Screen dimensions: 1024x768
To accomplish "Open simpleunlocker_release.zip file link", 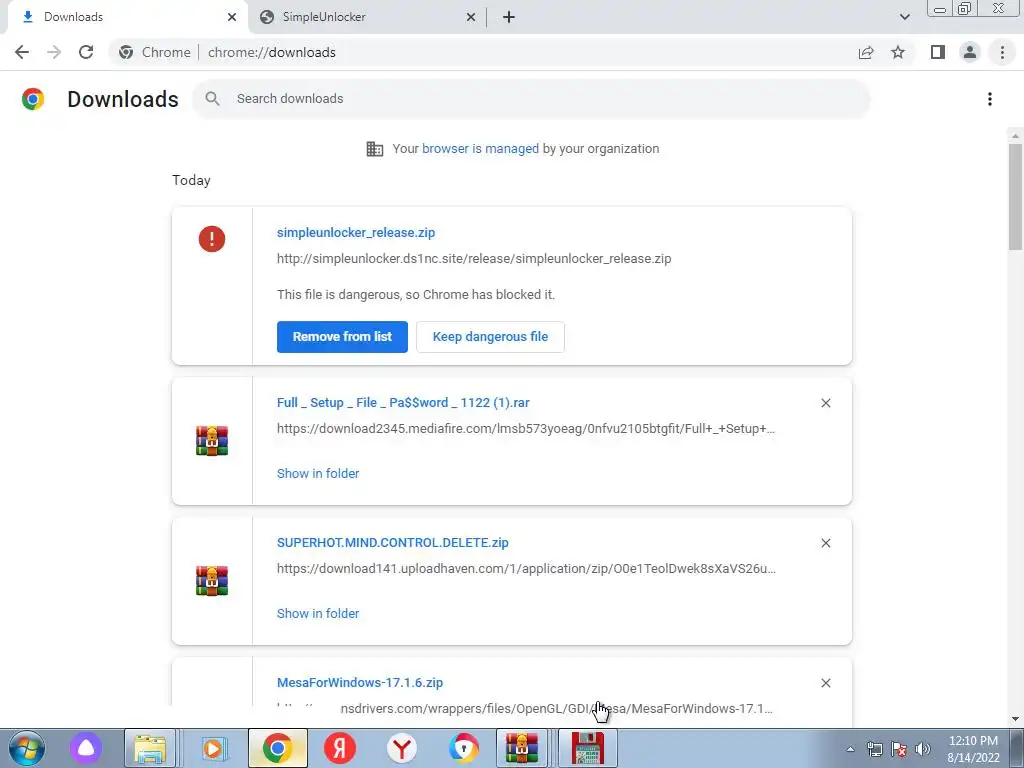I will click(356, 232).
